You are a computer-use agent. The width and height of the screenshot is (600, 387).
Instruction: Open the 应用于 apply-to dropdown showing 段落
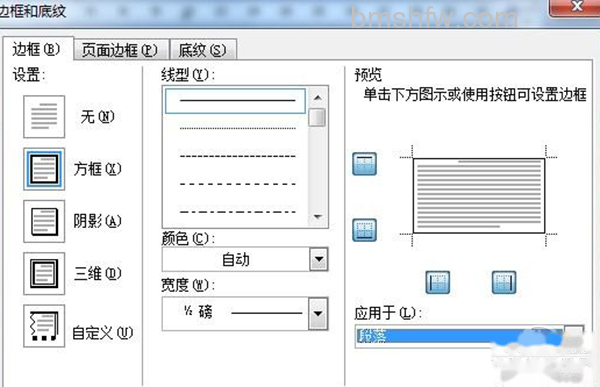pos(470,336)
